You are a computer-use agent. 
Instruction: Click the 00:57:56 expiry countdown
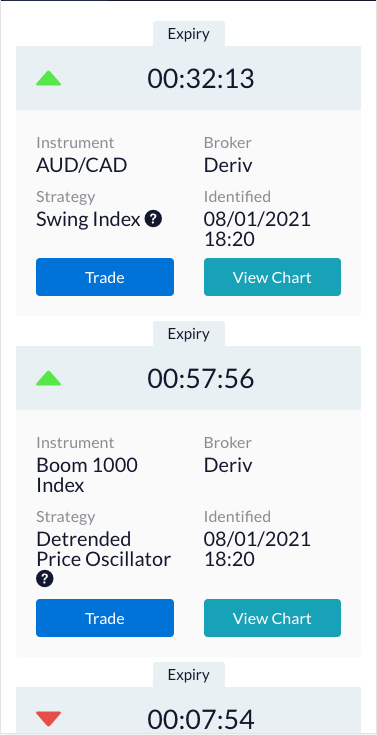[x=201, y=379]
